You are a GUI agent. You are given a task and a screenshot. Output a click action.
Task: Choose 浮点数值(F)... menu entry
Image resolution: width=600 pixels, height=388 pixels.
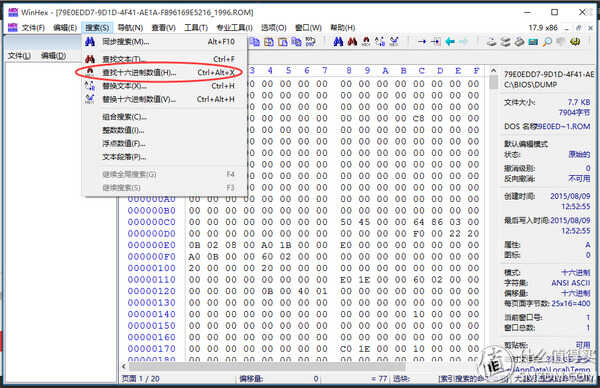click(164, 143)
